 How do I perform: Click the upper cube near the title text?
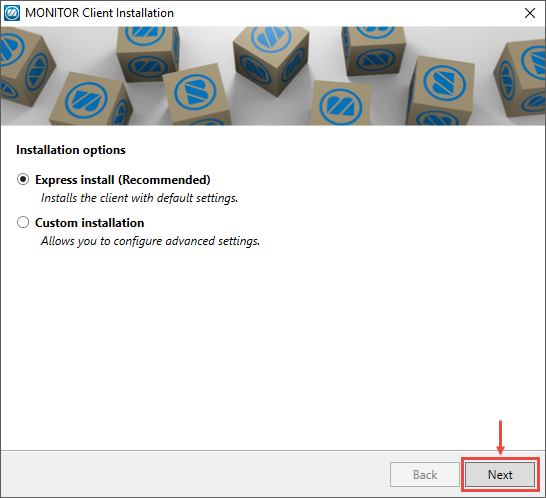(x=148, y=52)
